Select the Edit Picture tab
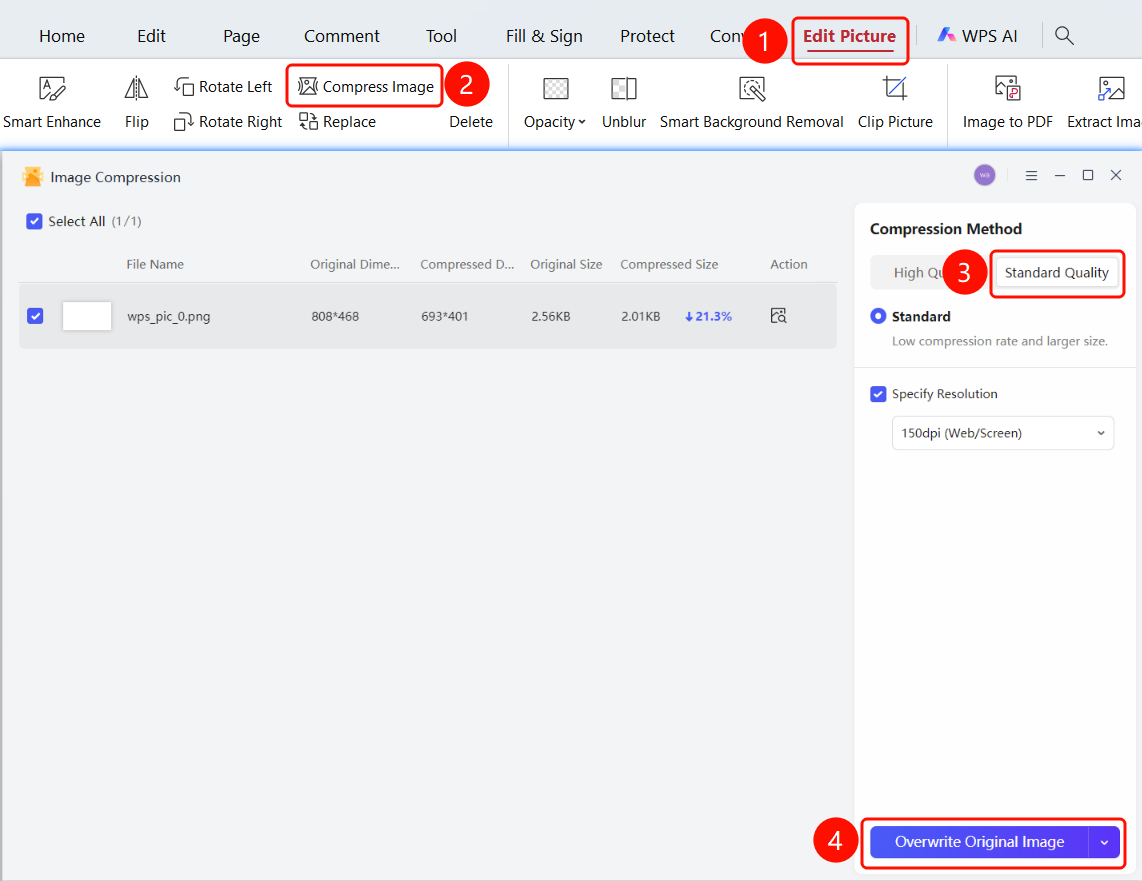 click(849, 36)
